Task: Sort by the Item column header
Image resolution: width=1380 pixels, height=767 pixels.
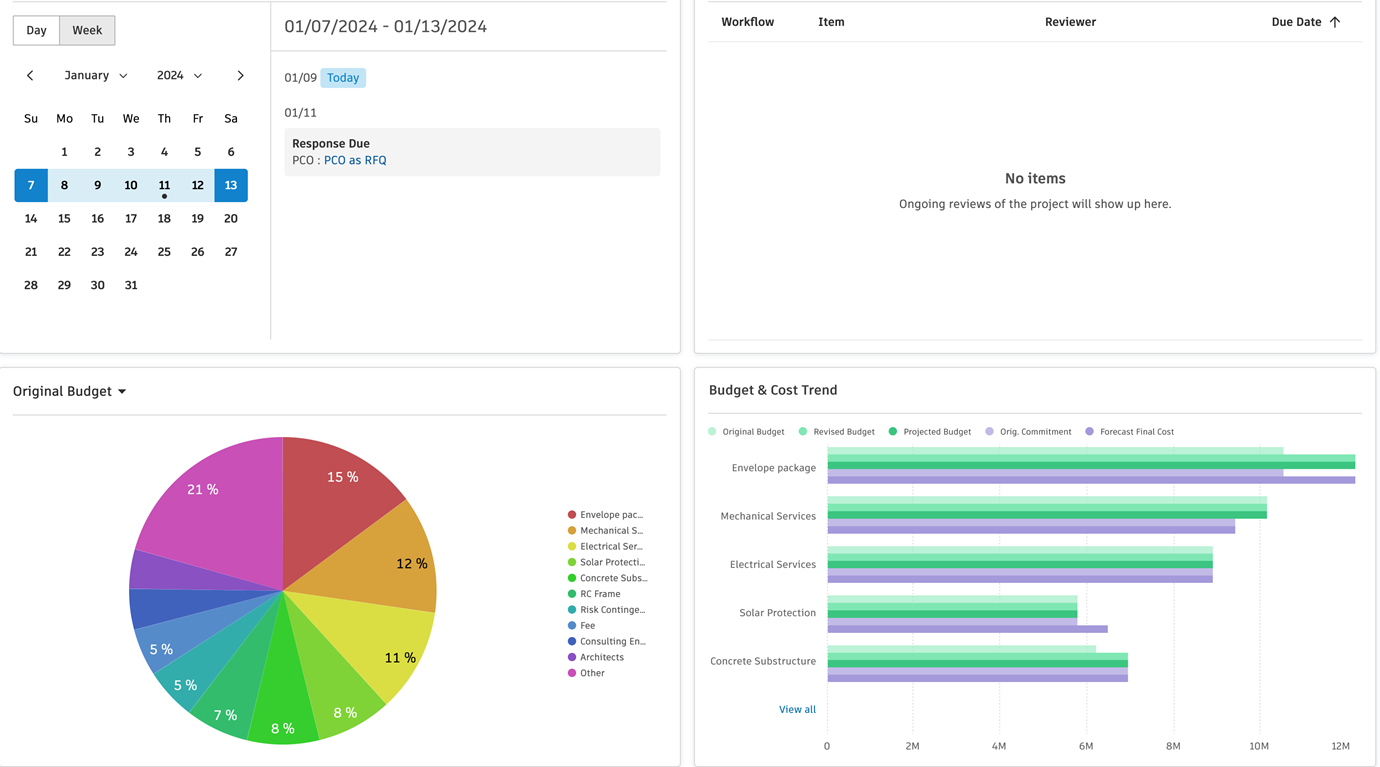Action: coord(831,22)
